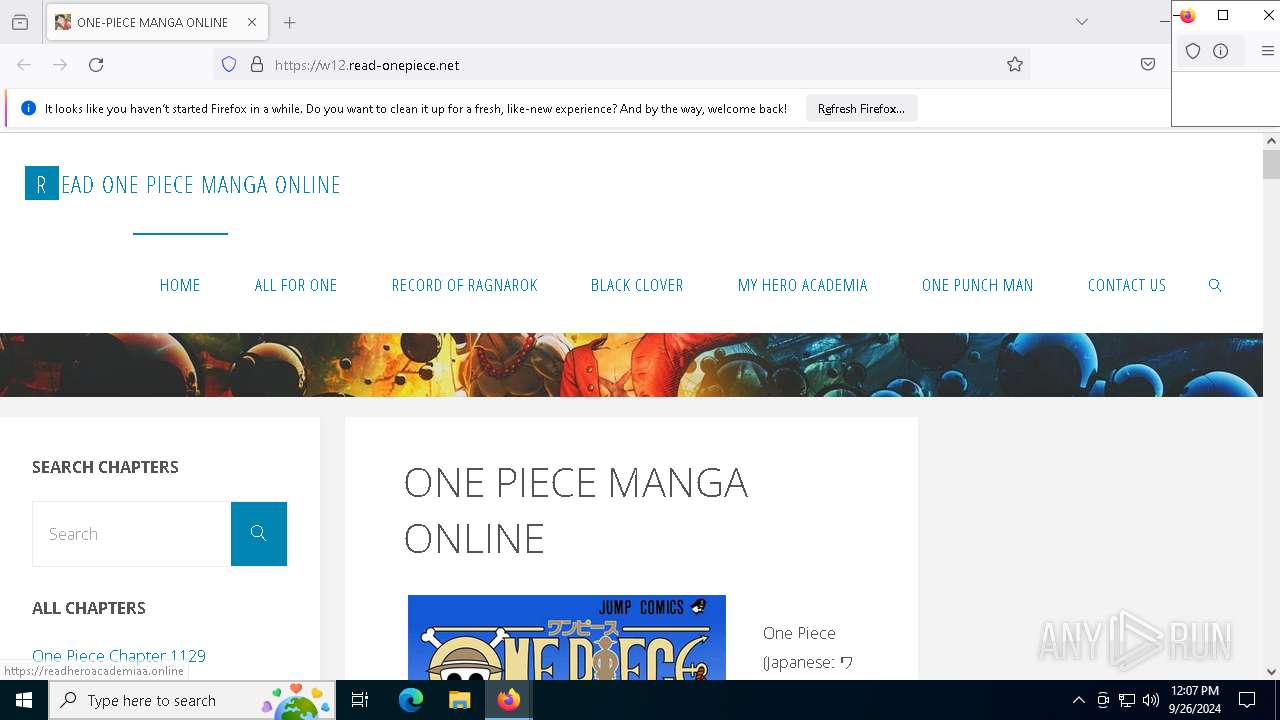The height and width of the screenshot is (720, 1280).
Task: View site security padlock information
Action: click(257, 65)
